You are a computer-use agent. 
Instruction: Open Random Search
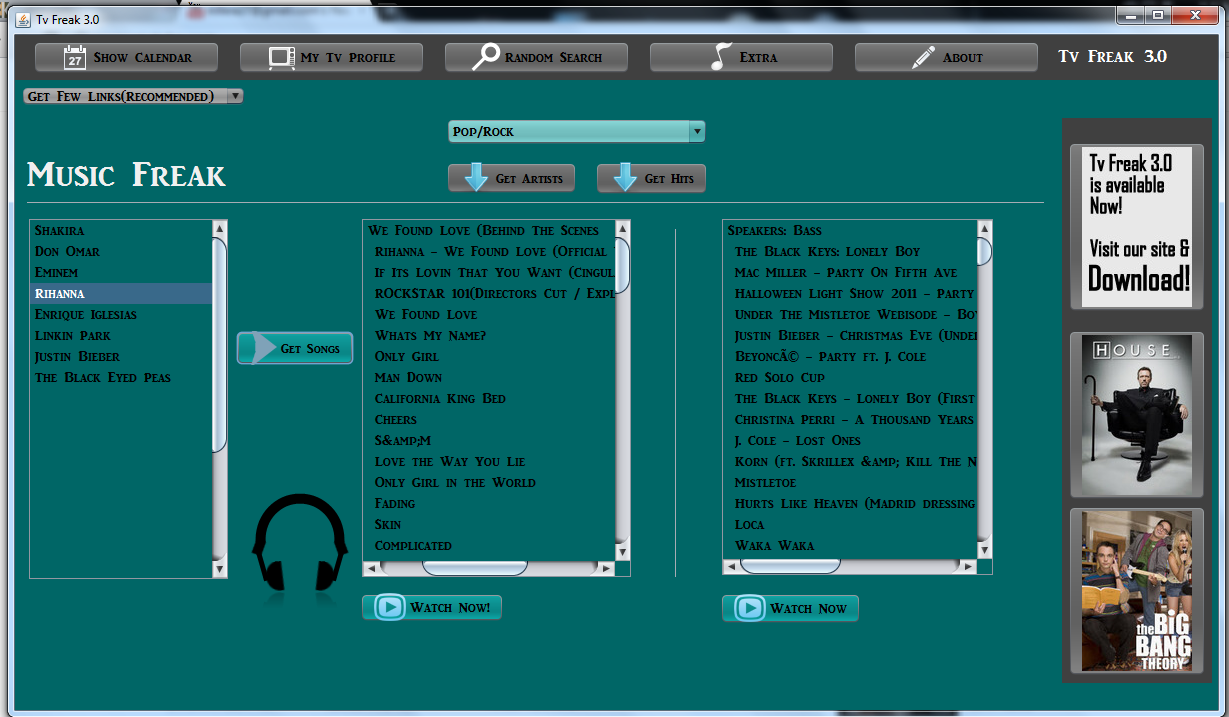(x=536, y=57)
